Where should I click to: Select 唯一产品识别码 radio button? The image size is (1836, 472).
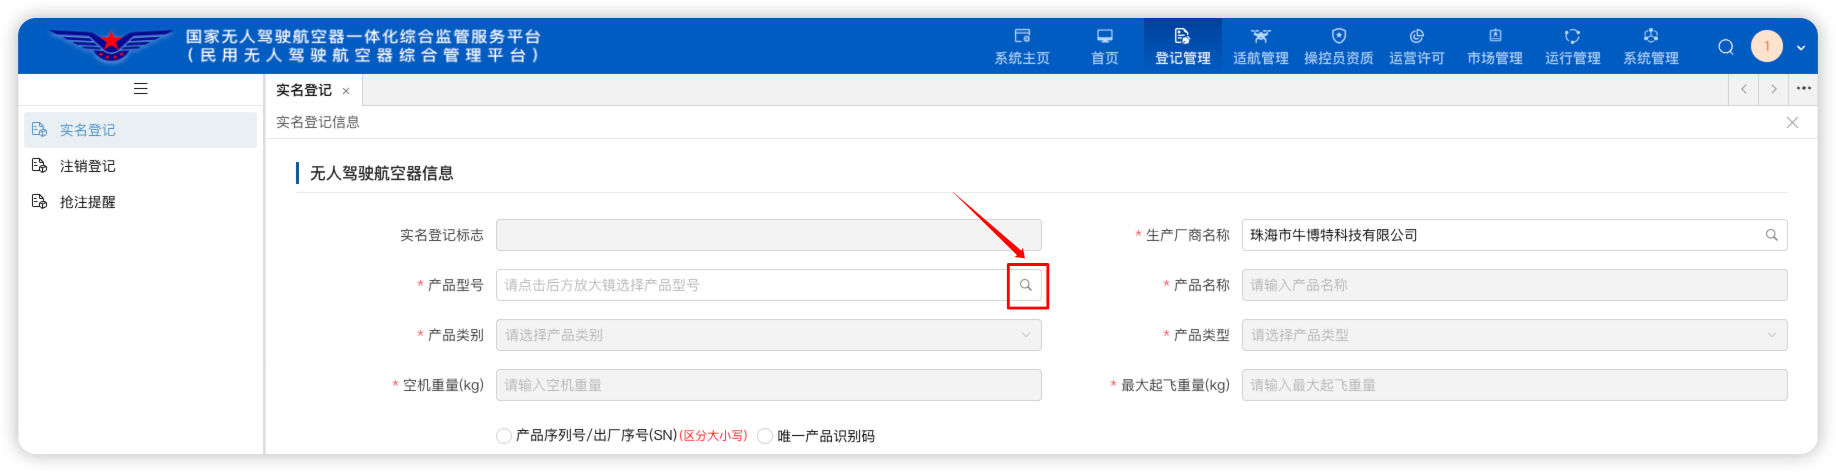765,436
